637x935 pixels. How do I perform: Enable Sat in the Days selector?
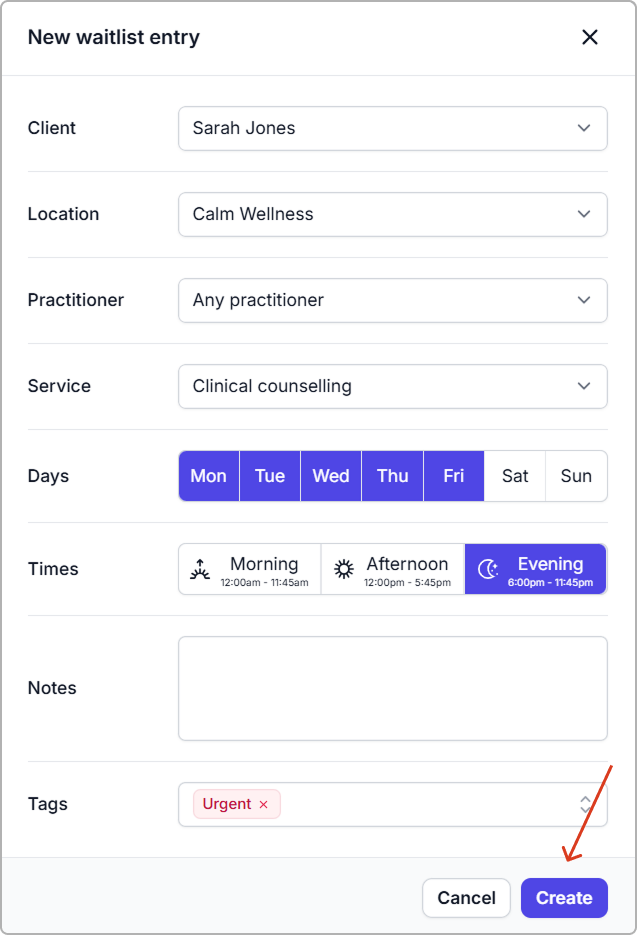point(515,476)
